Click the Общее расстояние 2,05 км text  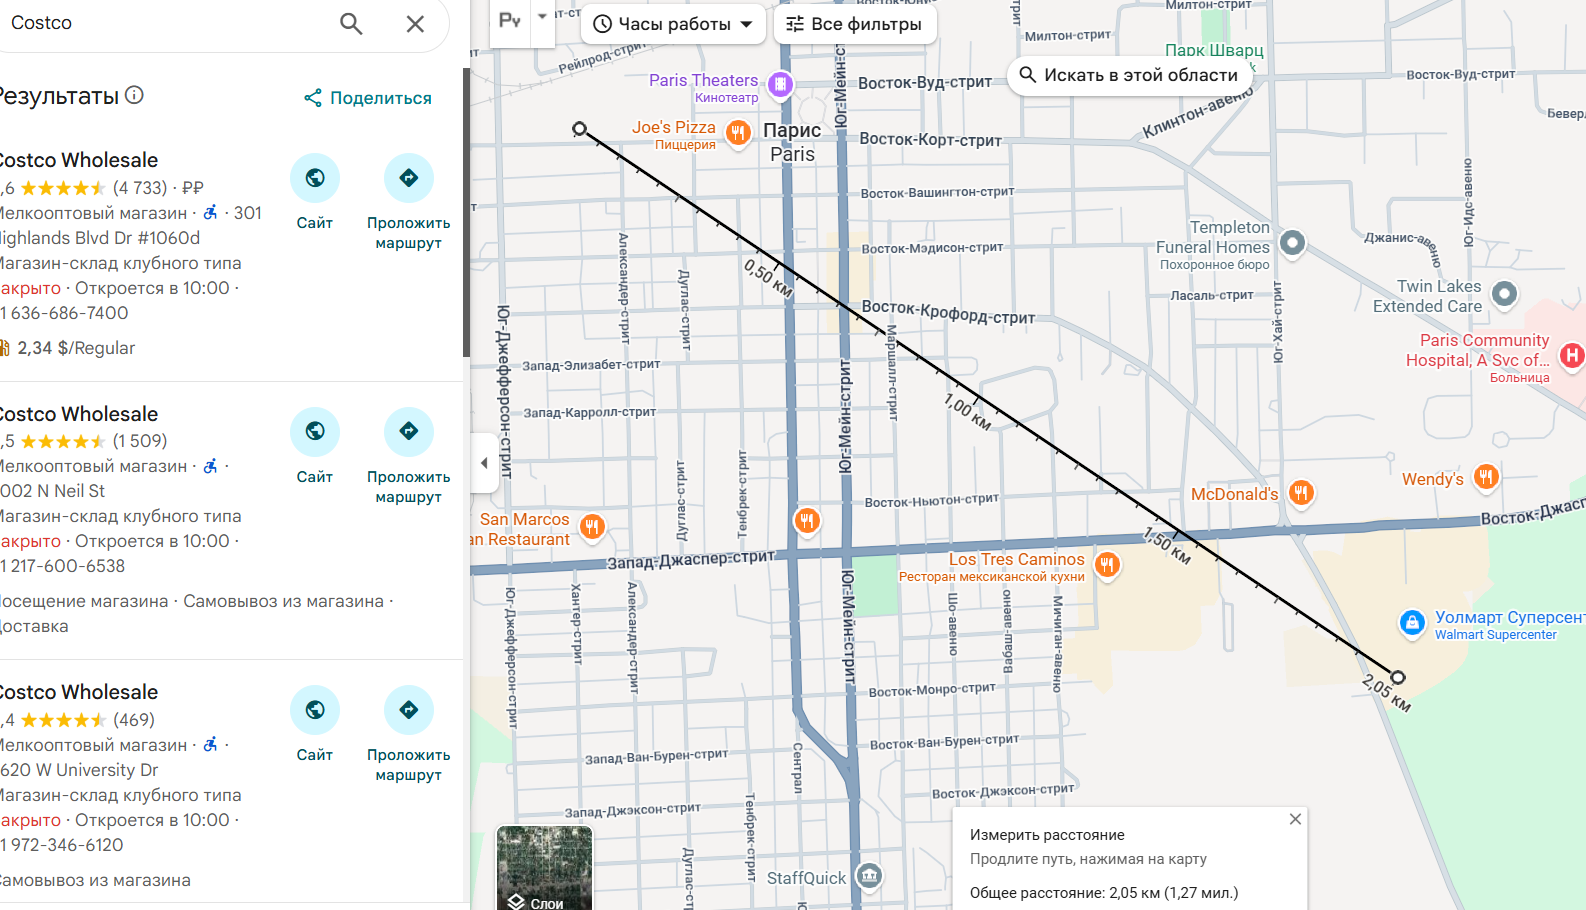pos(1104,893)
